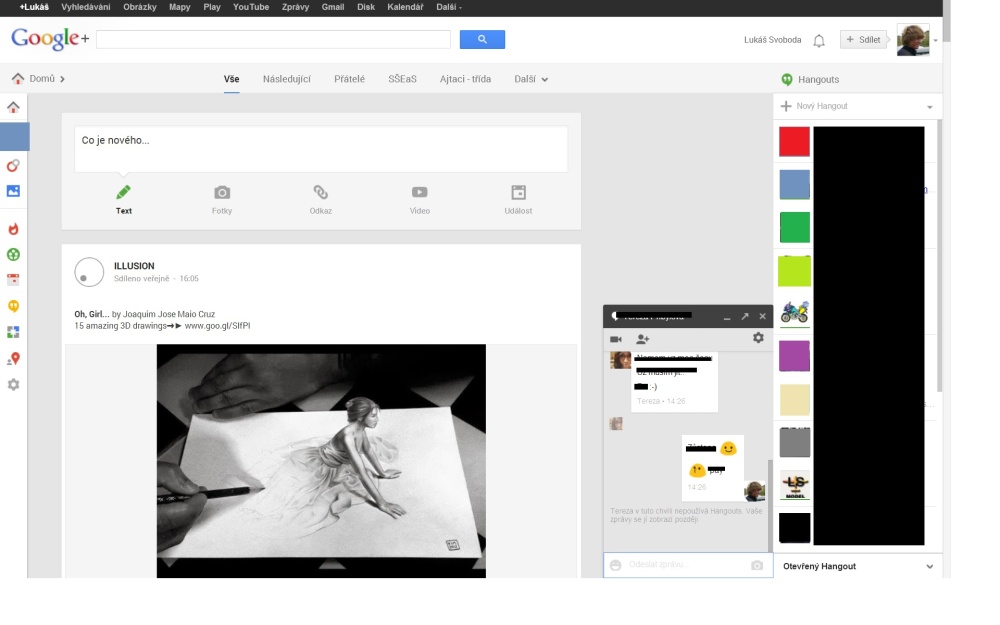1000x625 pixels.
Task: Click the Sdílet share button
Action: click(x=864, y=40)
